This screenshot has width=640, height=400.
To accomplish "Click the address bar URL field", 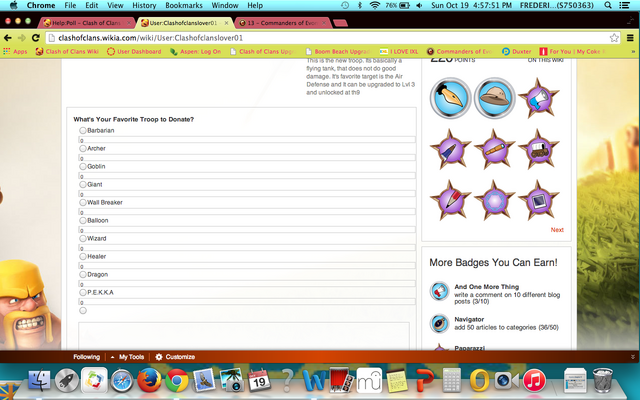I will (x=333, y=38).
